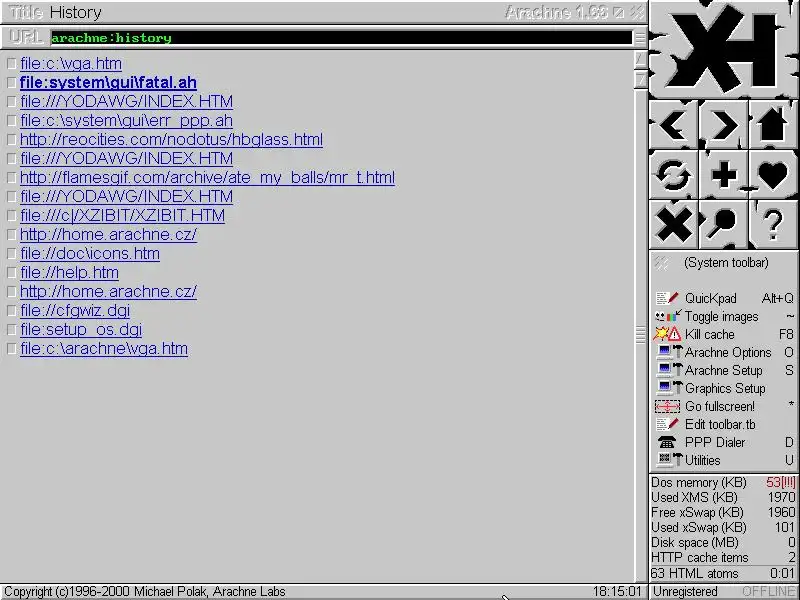The width and height of the screenshot is (800, 600).
Task: Click the plus add-to-hotlist icon
Action: click(723, 174)
